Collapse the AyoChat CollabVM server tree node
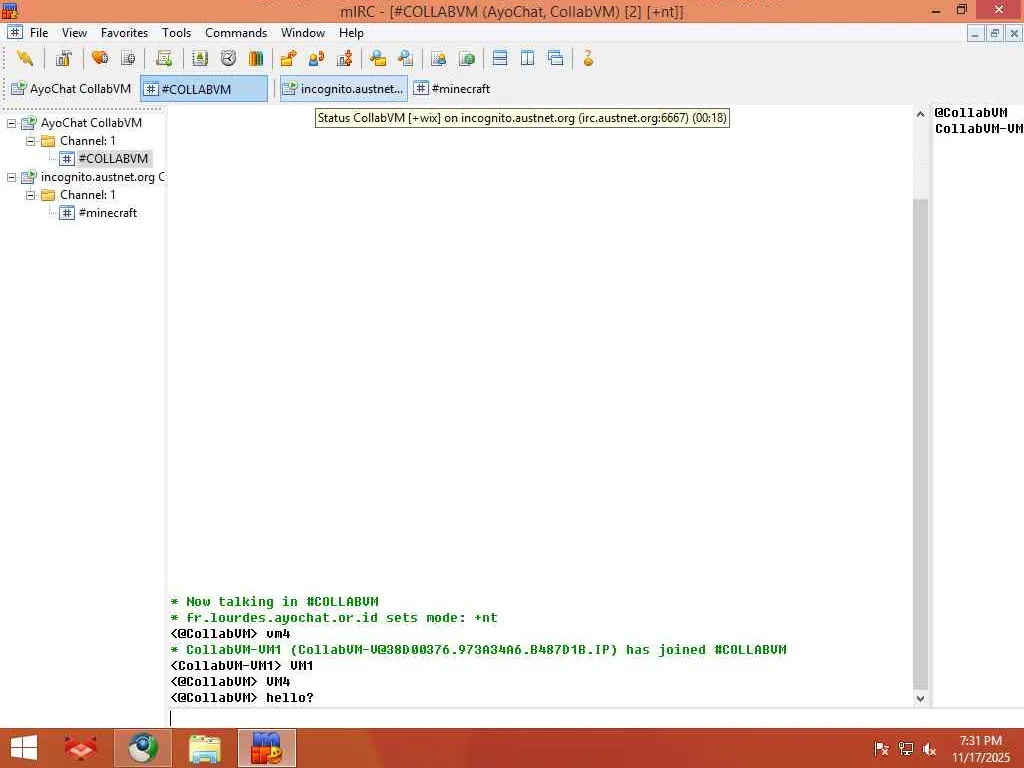Viewport: 1024px width, 768px height. (11, 123)
